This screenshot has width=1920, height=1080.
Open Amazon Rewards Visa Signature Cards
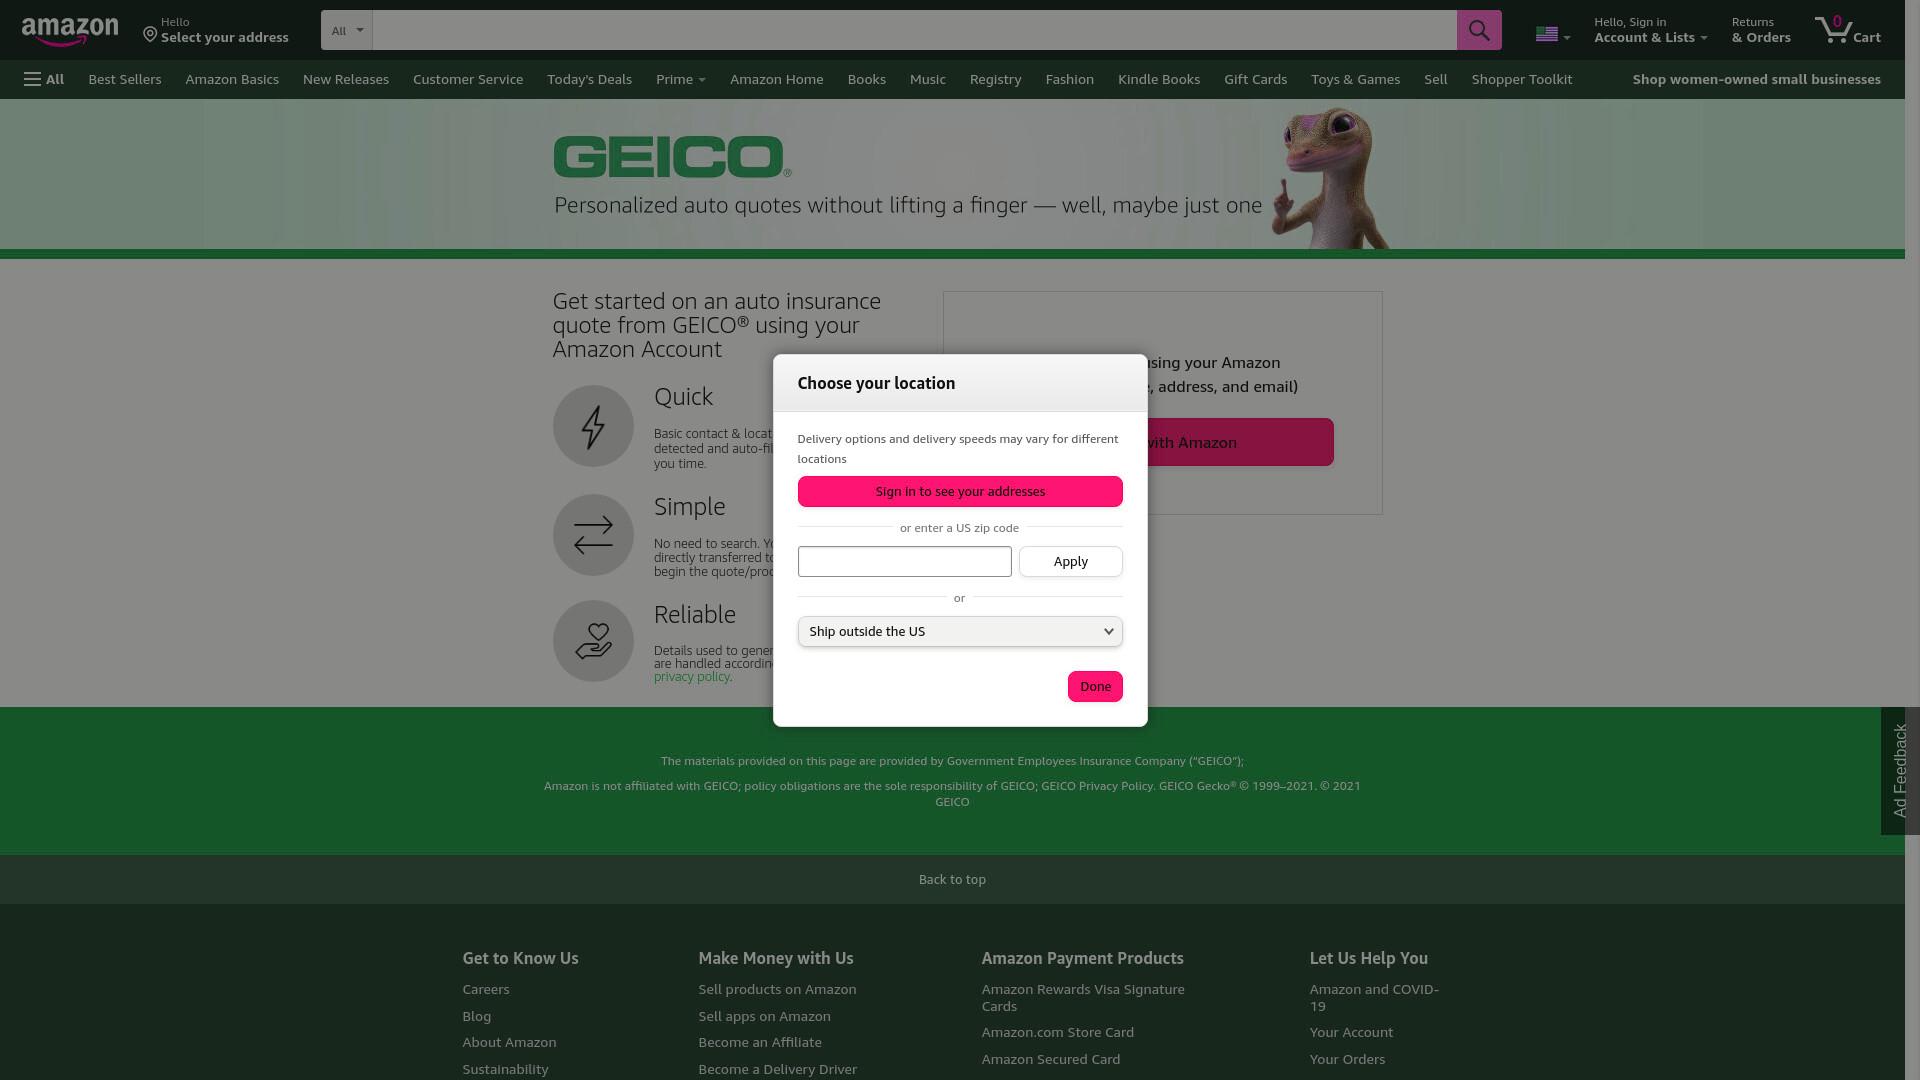point(1083,997)
